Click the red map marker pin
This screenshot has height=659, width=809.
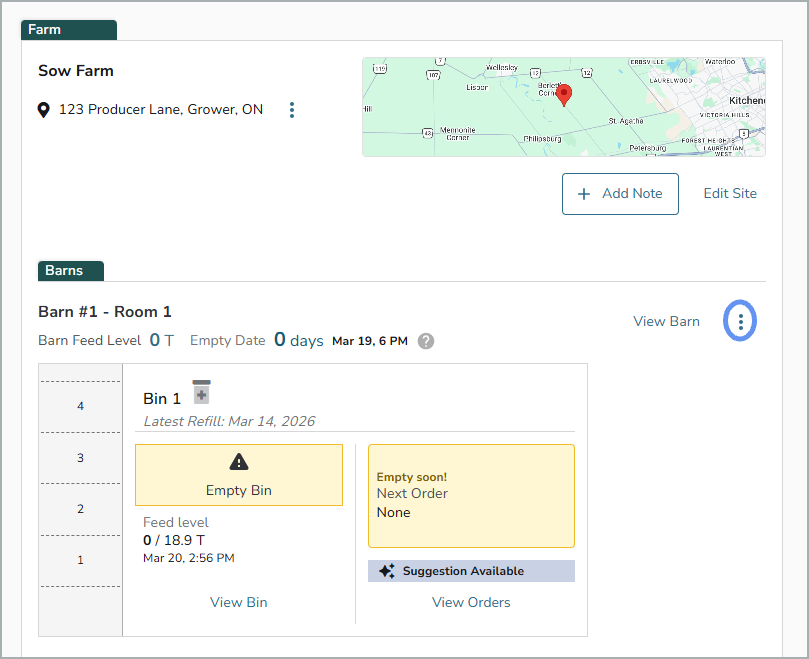click(564, 95)
